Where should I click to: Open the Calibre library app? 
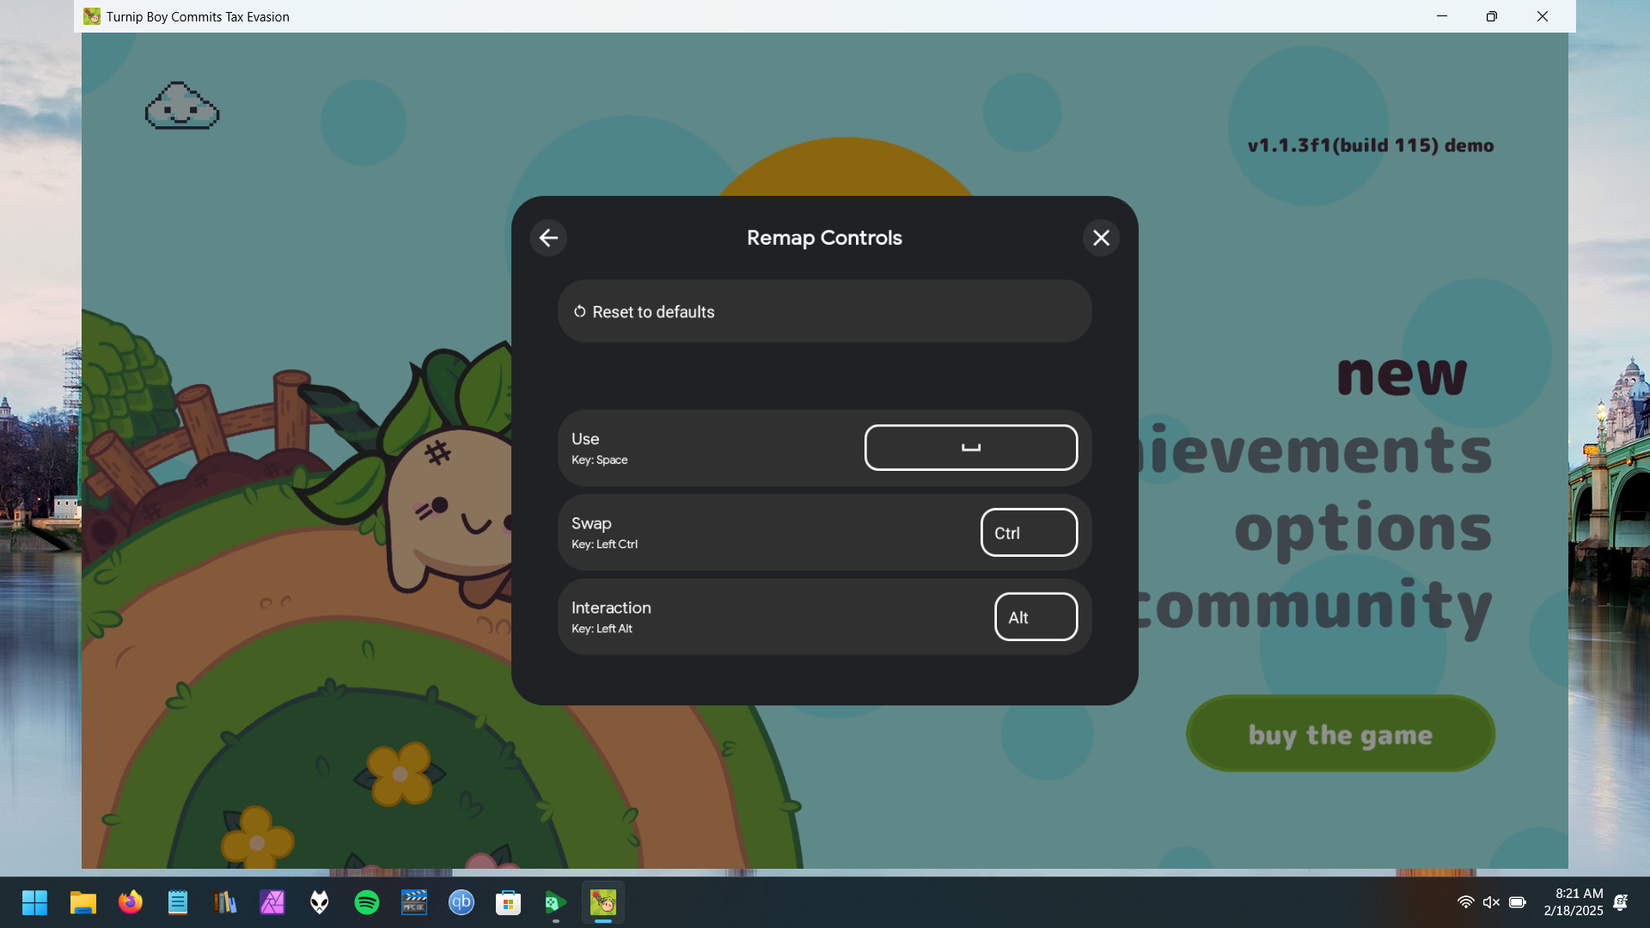pyautogui.click(x=224, y=902)
